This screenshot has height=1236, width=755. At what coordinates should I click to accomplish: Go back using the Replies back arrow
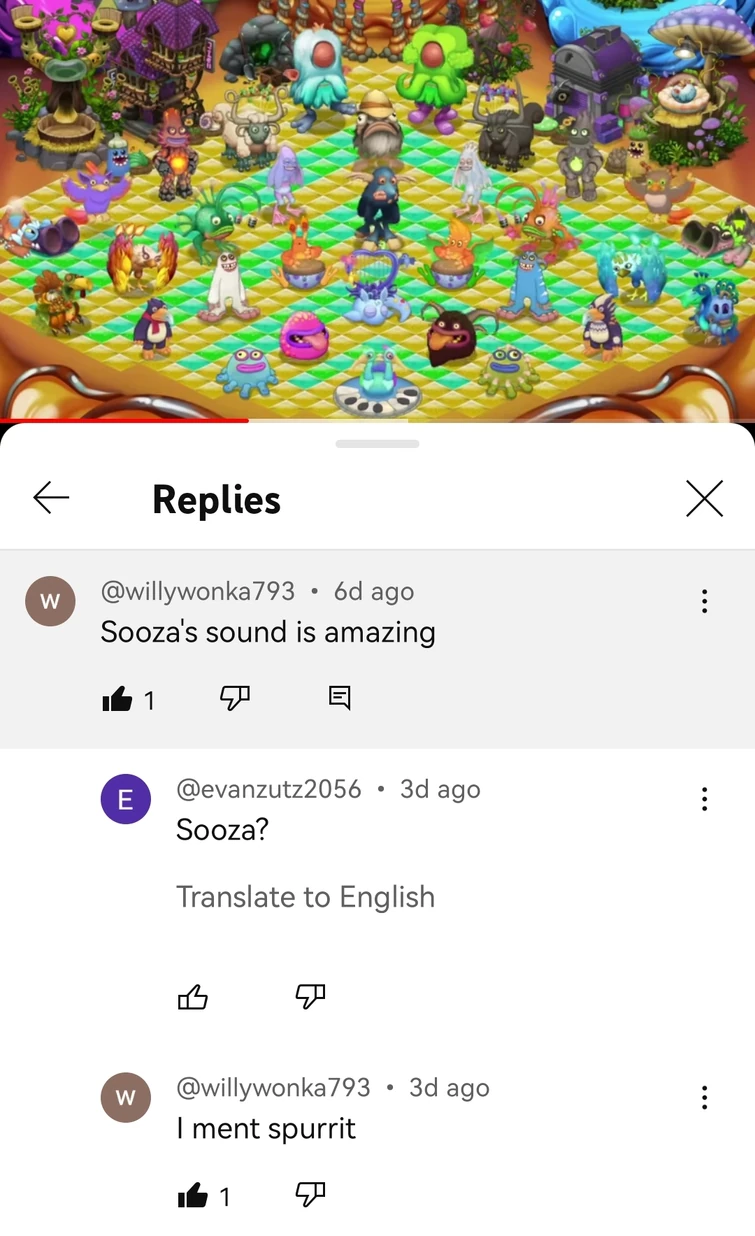pos(51,497)
